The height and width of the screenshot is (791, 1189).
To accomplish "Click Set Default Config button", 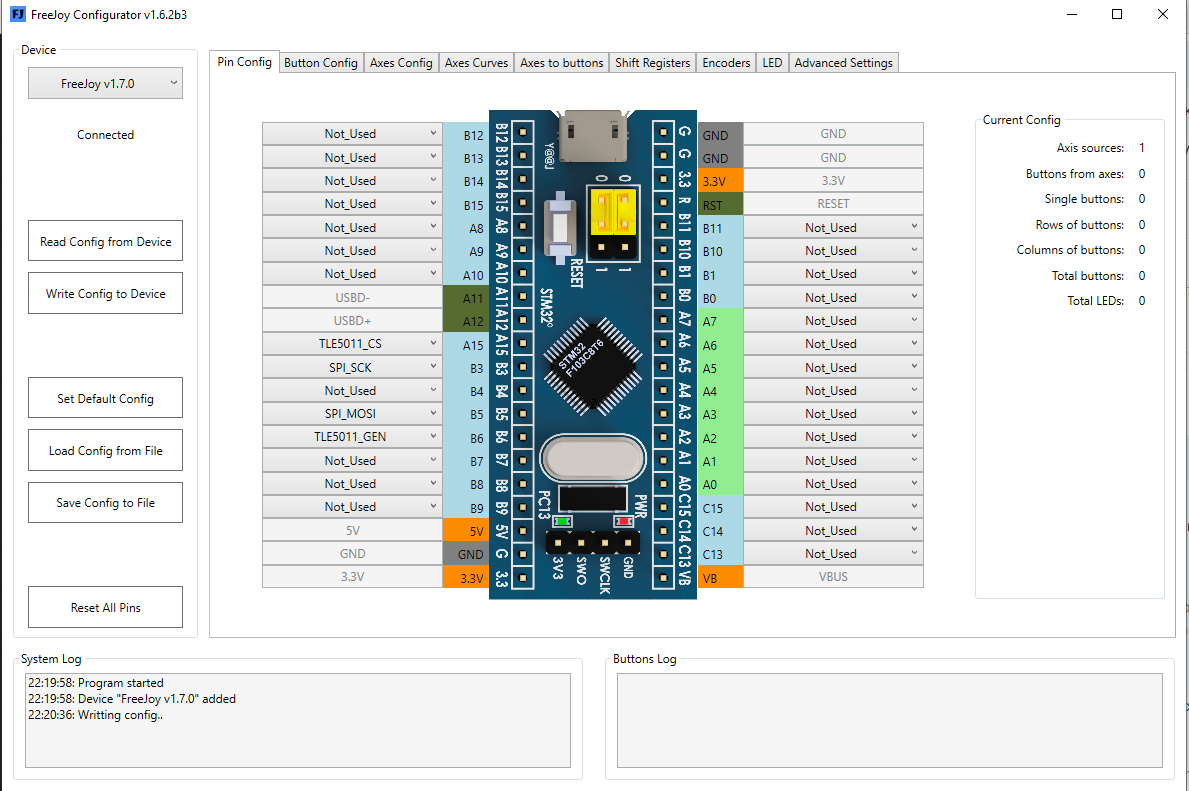I will (105, 398).
